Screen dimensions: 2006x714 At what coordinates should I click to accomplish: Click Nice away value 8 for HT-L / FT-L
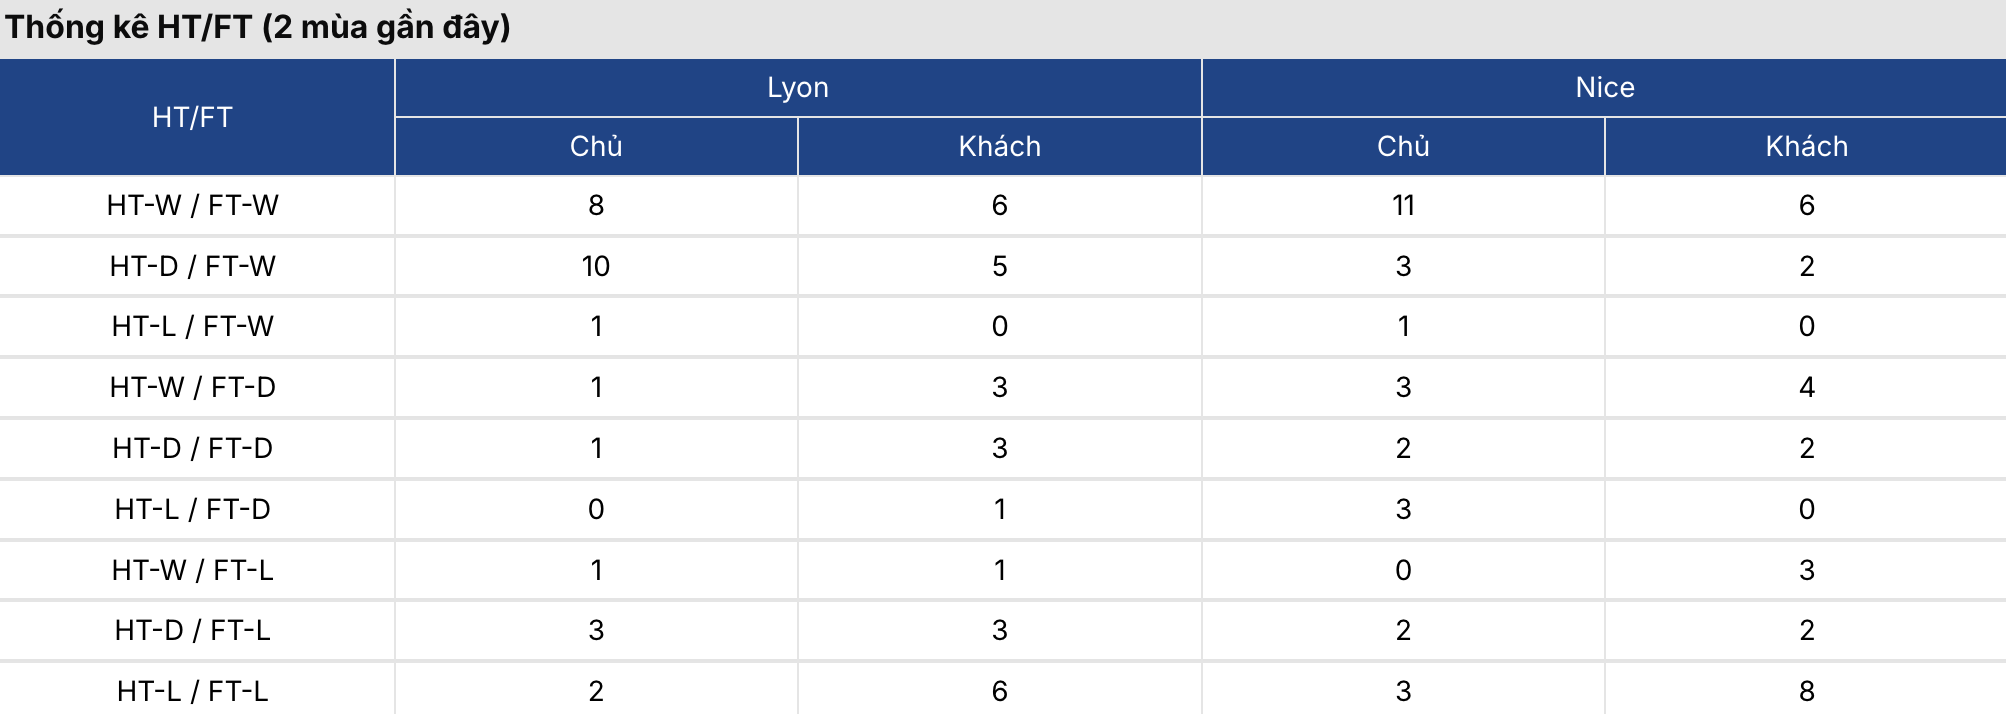point(1806,691)
